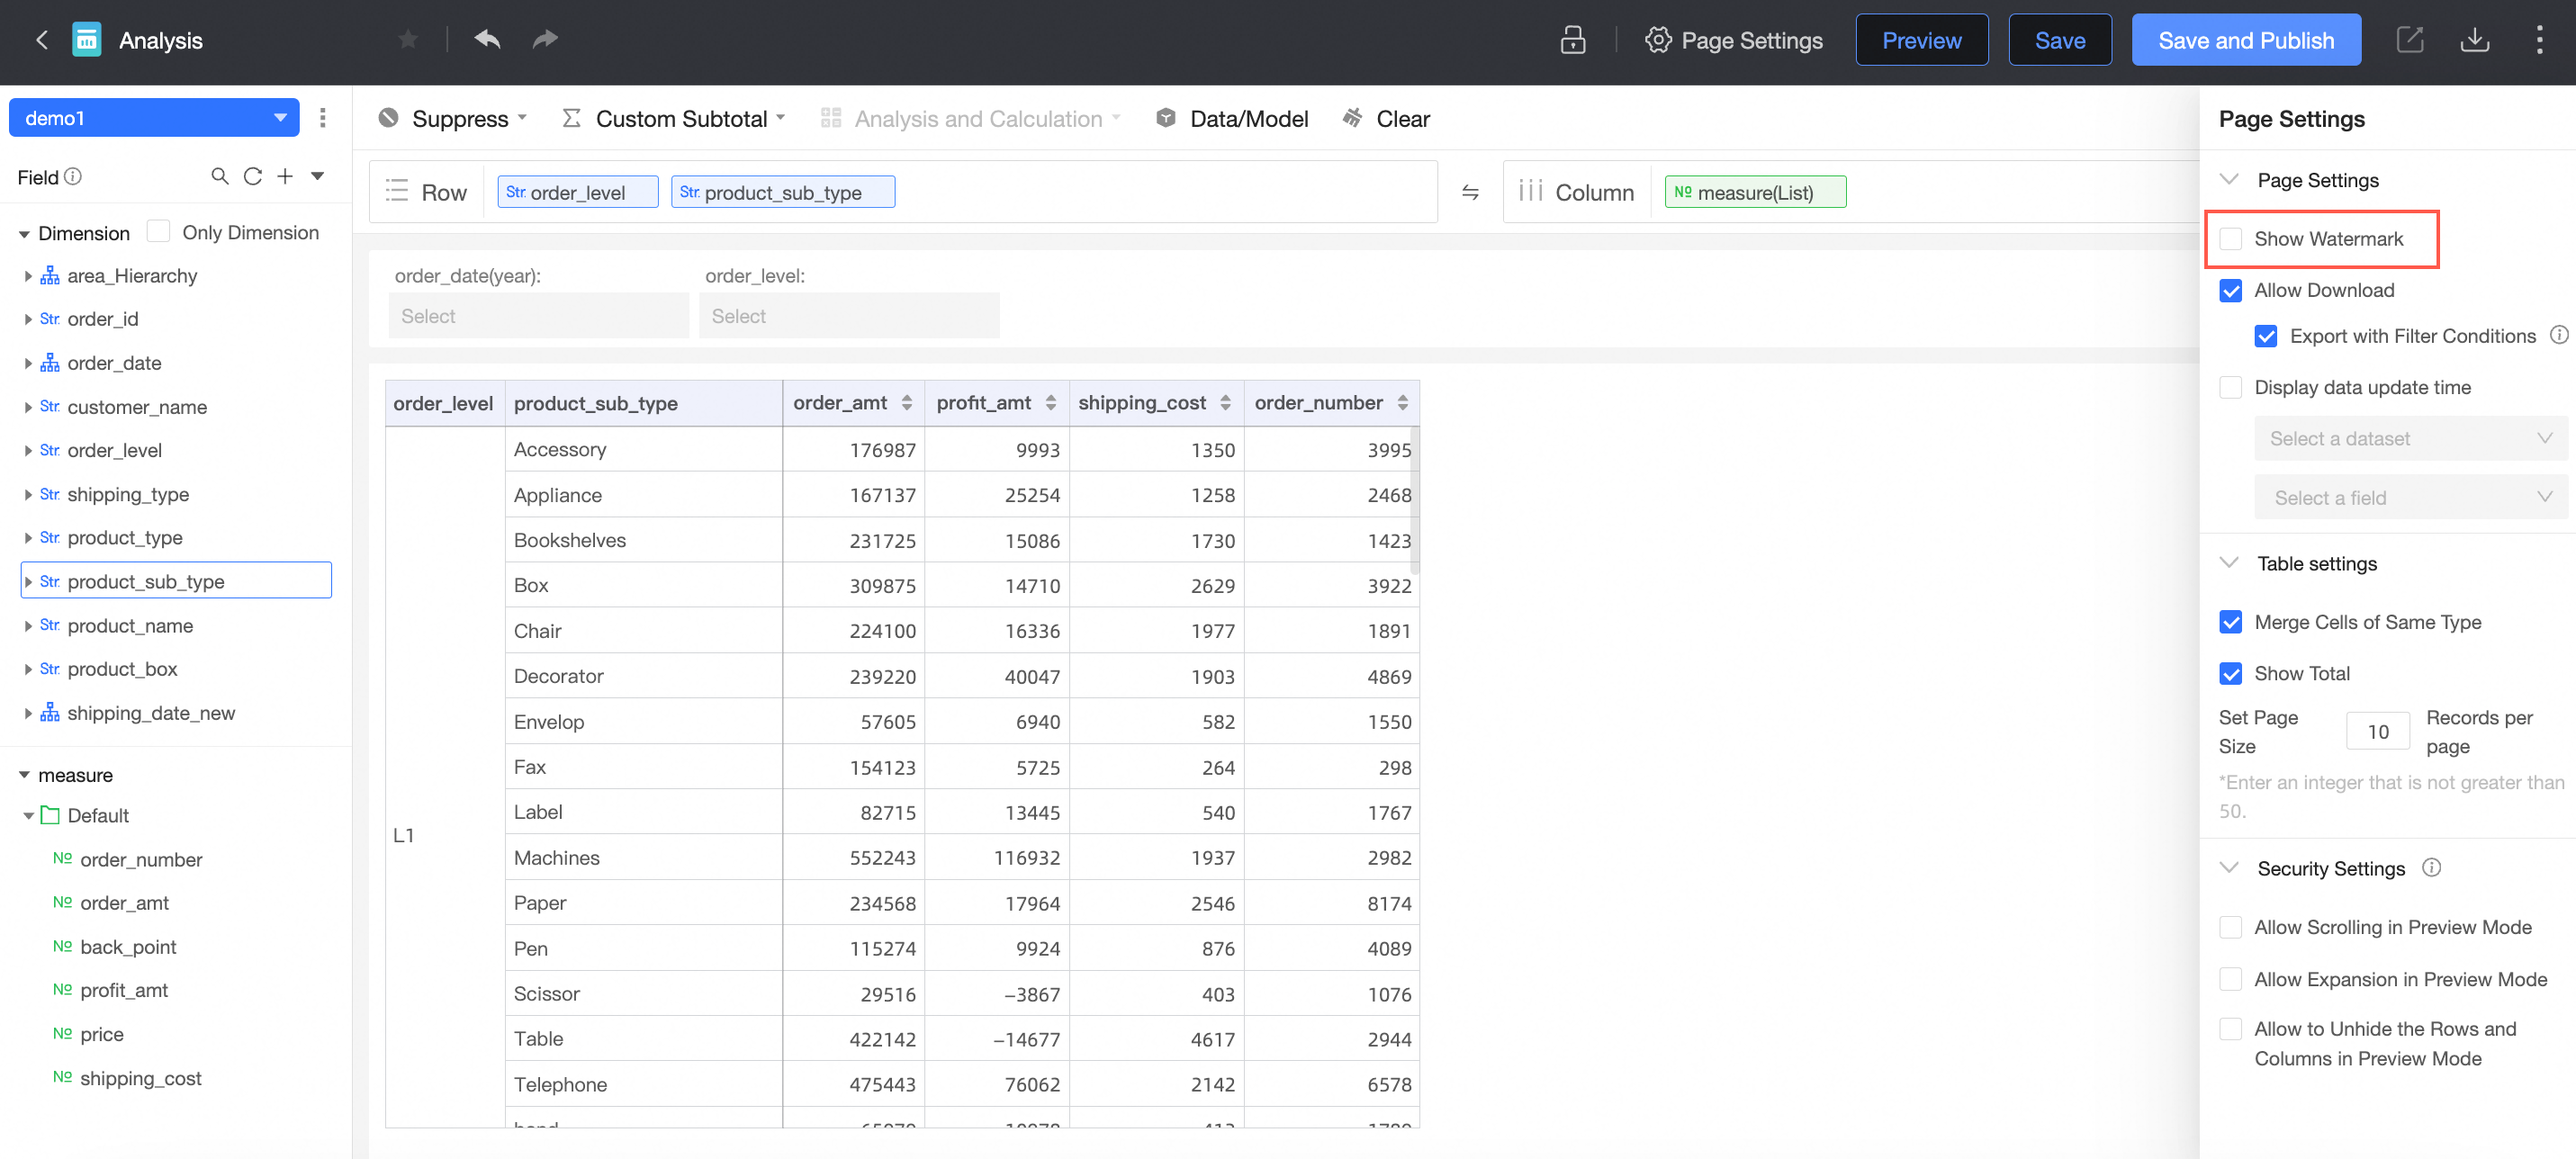Enable the Show Watermark checkbox
Viewport: 2576px width, 1159px height.
(x=2230, y=239)
